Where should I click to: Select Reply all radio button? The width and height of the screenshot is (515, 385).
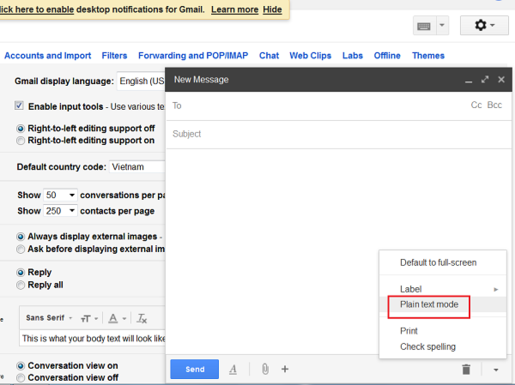(x=20, y=285)
